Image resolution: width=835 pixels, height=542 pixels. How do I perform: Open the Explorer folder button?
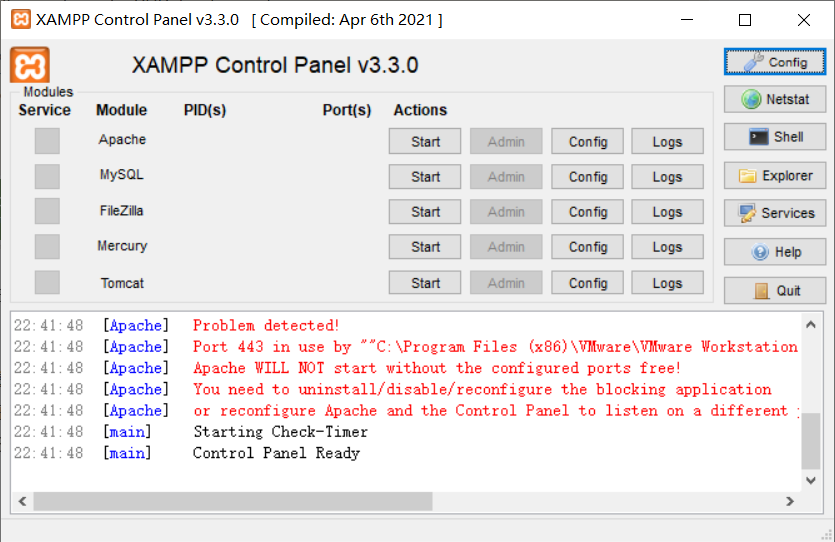tap(775, 176)
